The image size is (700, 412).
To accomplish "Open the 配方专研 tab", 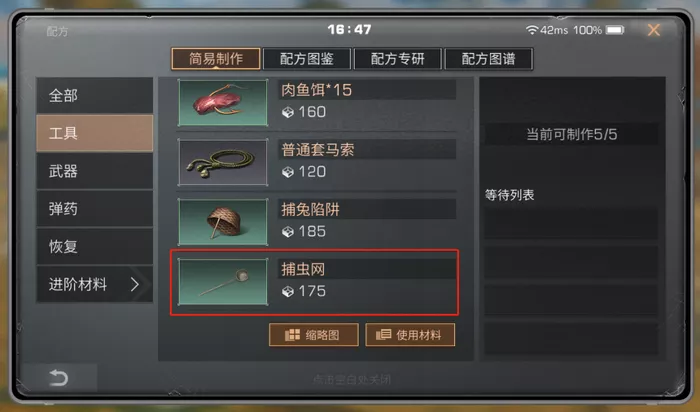I will coord(397,59).
